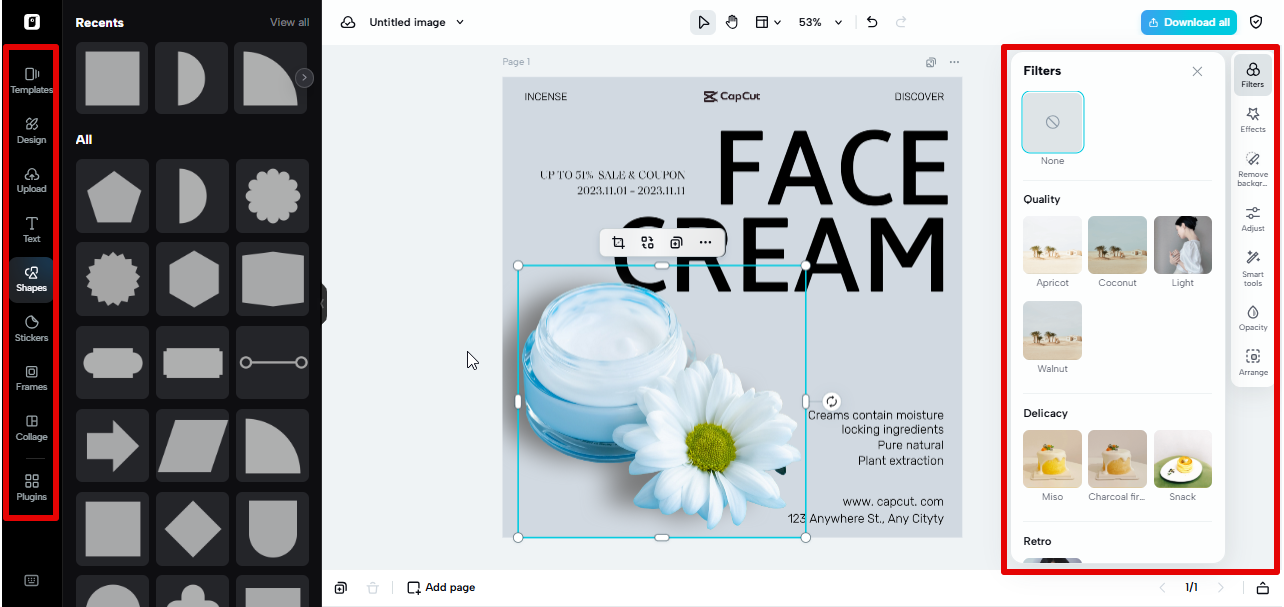1284x607 pixels.
Task: Select the None filter thumbnail
Action: coord(1052,122)
